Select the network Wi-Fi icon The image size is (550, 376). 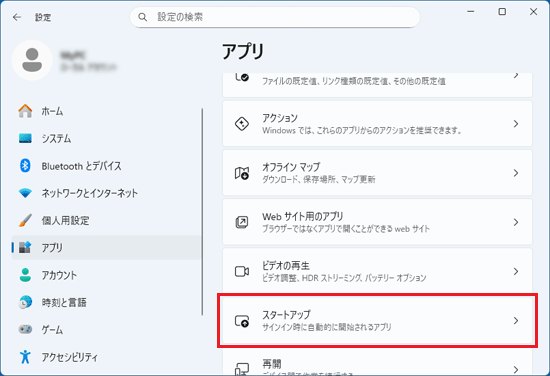pyautogui.click(x=25, y=193)
